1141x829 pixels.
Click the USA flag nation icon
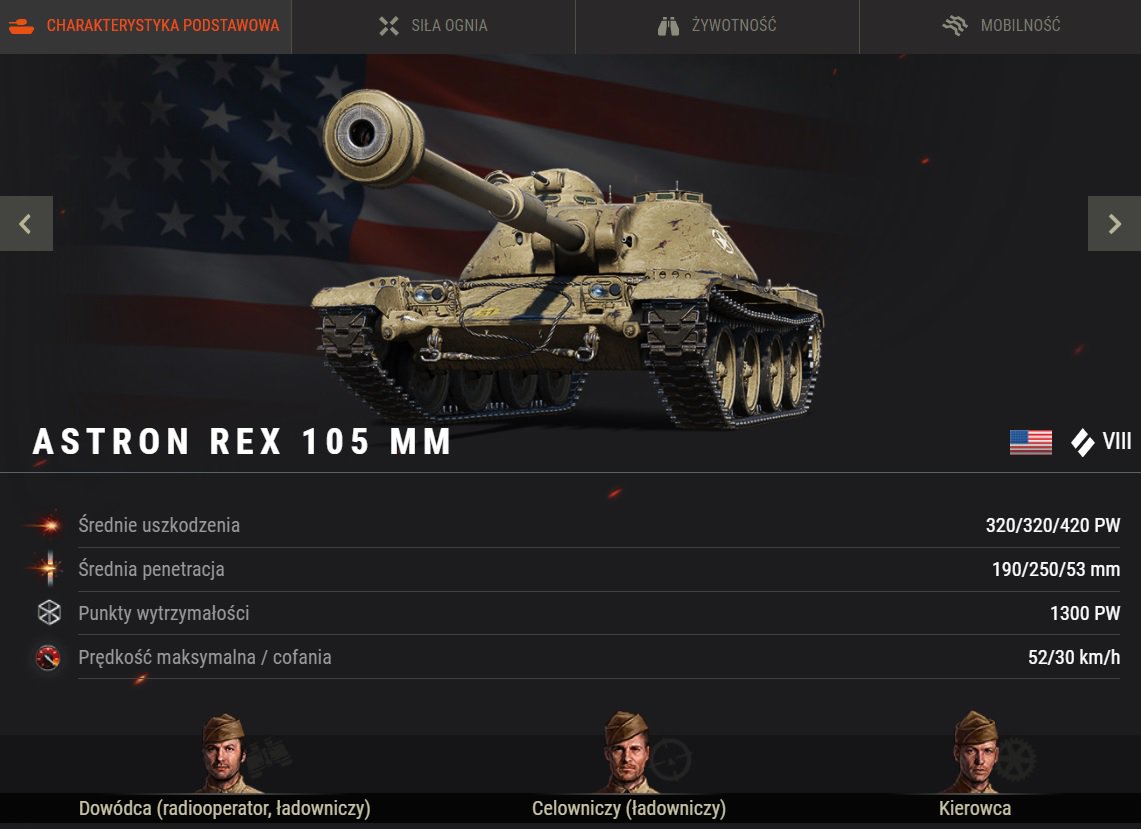pyautogui.click(x=1030, y=442)
